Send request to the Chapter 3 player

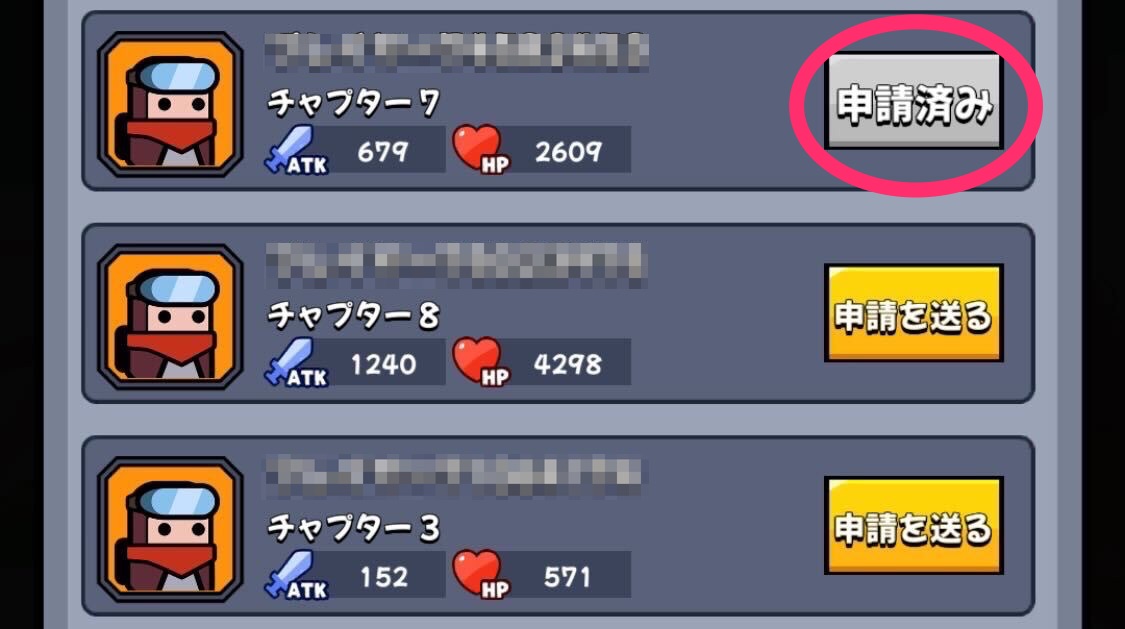pyautogui.click(x=913, y=526)
